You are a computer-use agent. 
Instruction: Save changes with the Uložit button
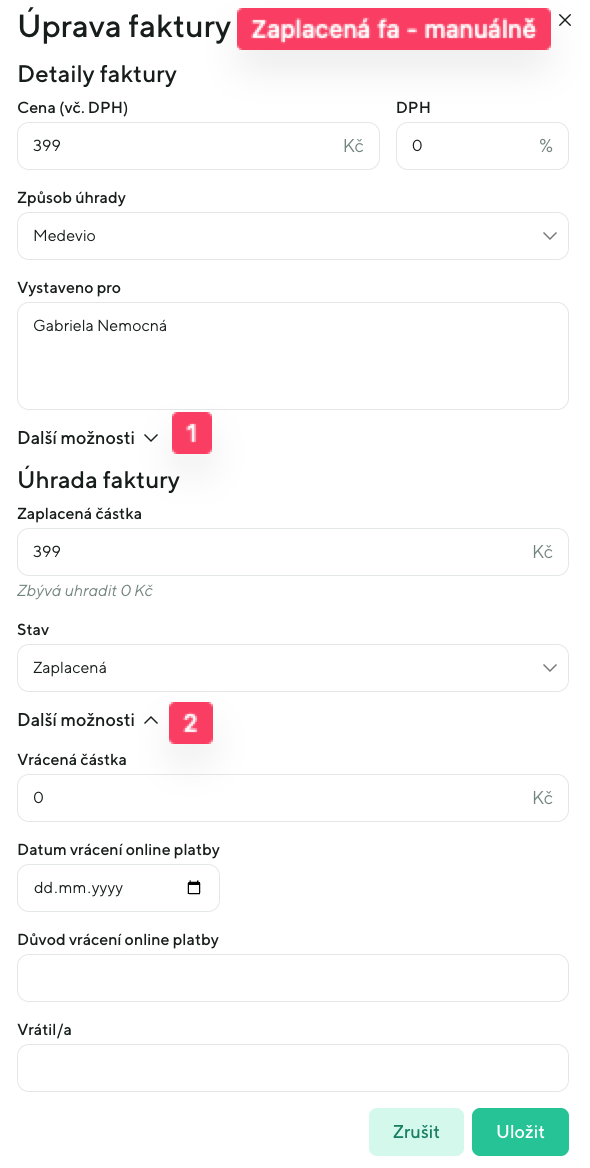(520, 1131)
